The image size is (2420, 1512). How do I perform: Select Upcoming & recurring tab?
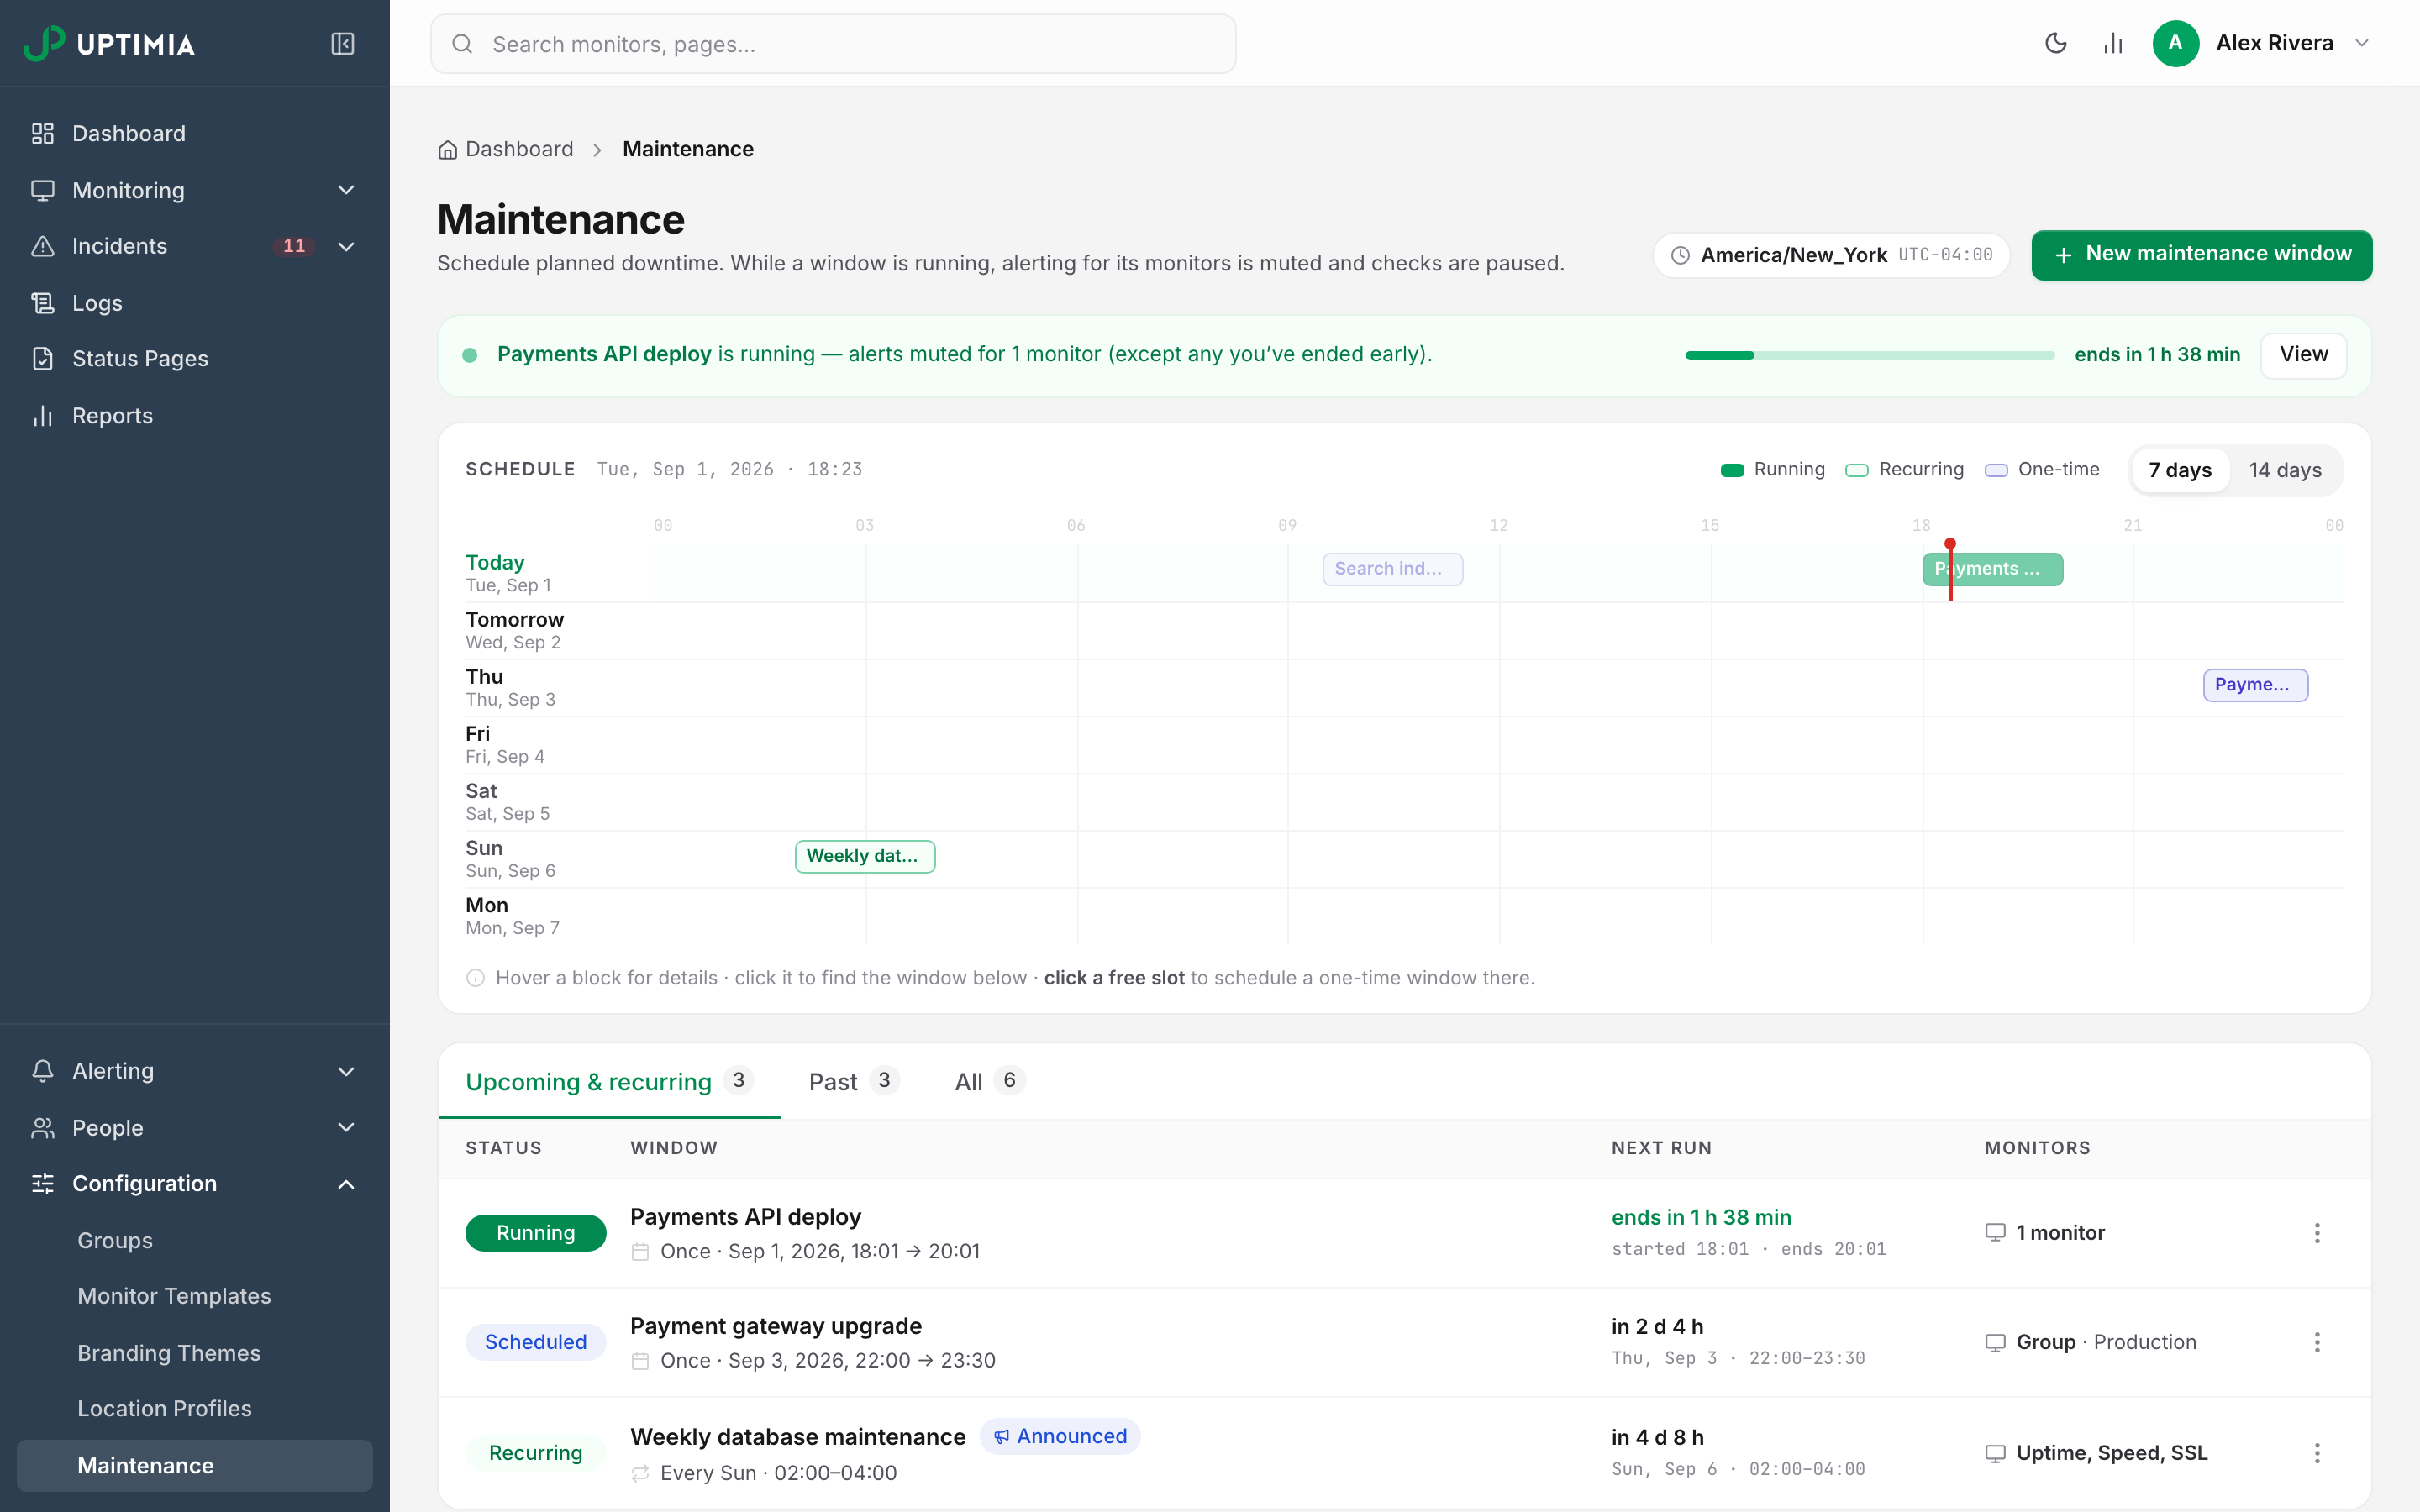[x=609, y=1081]
